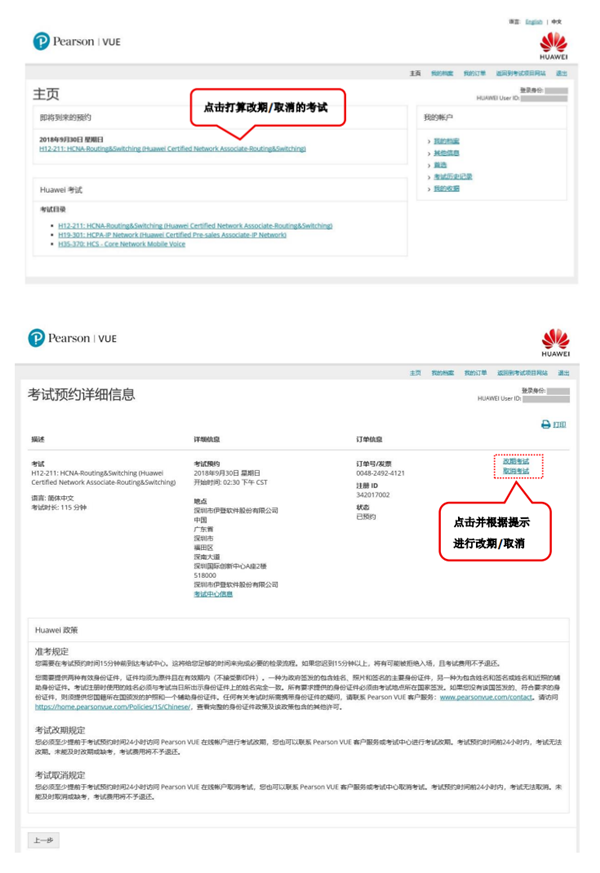This screenshot has height=873, width=600.
Task: Click 退出 in the 主页 page nav bar
Action: [562, 73]
